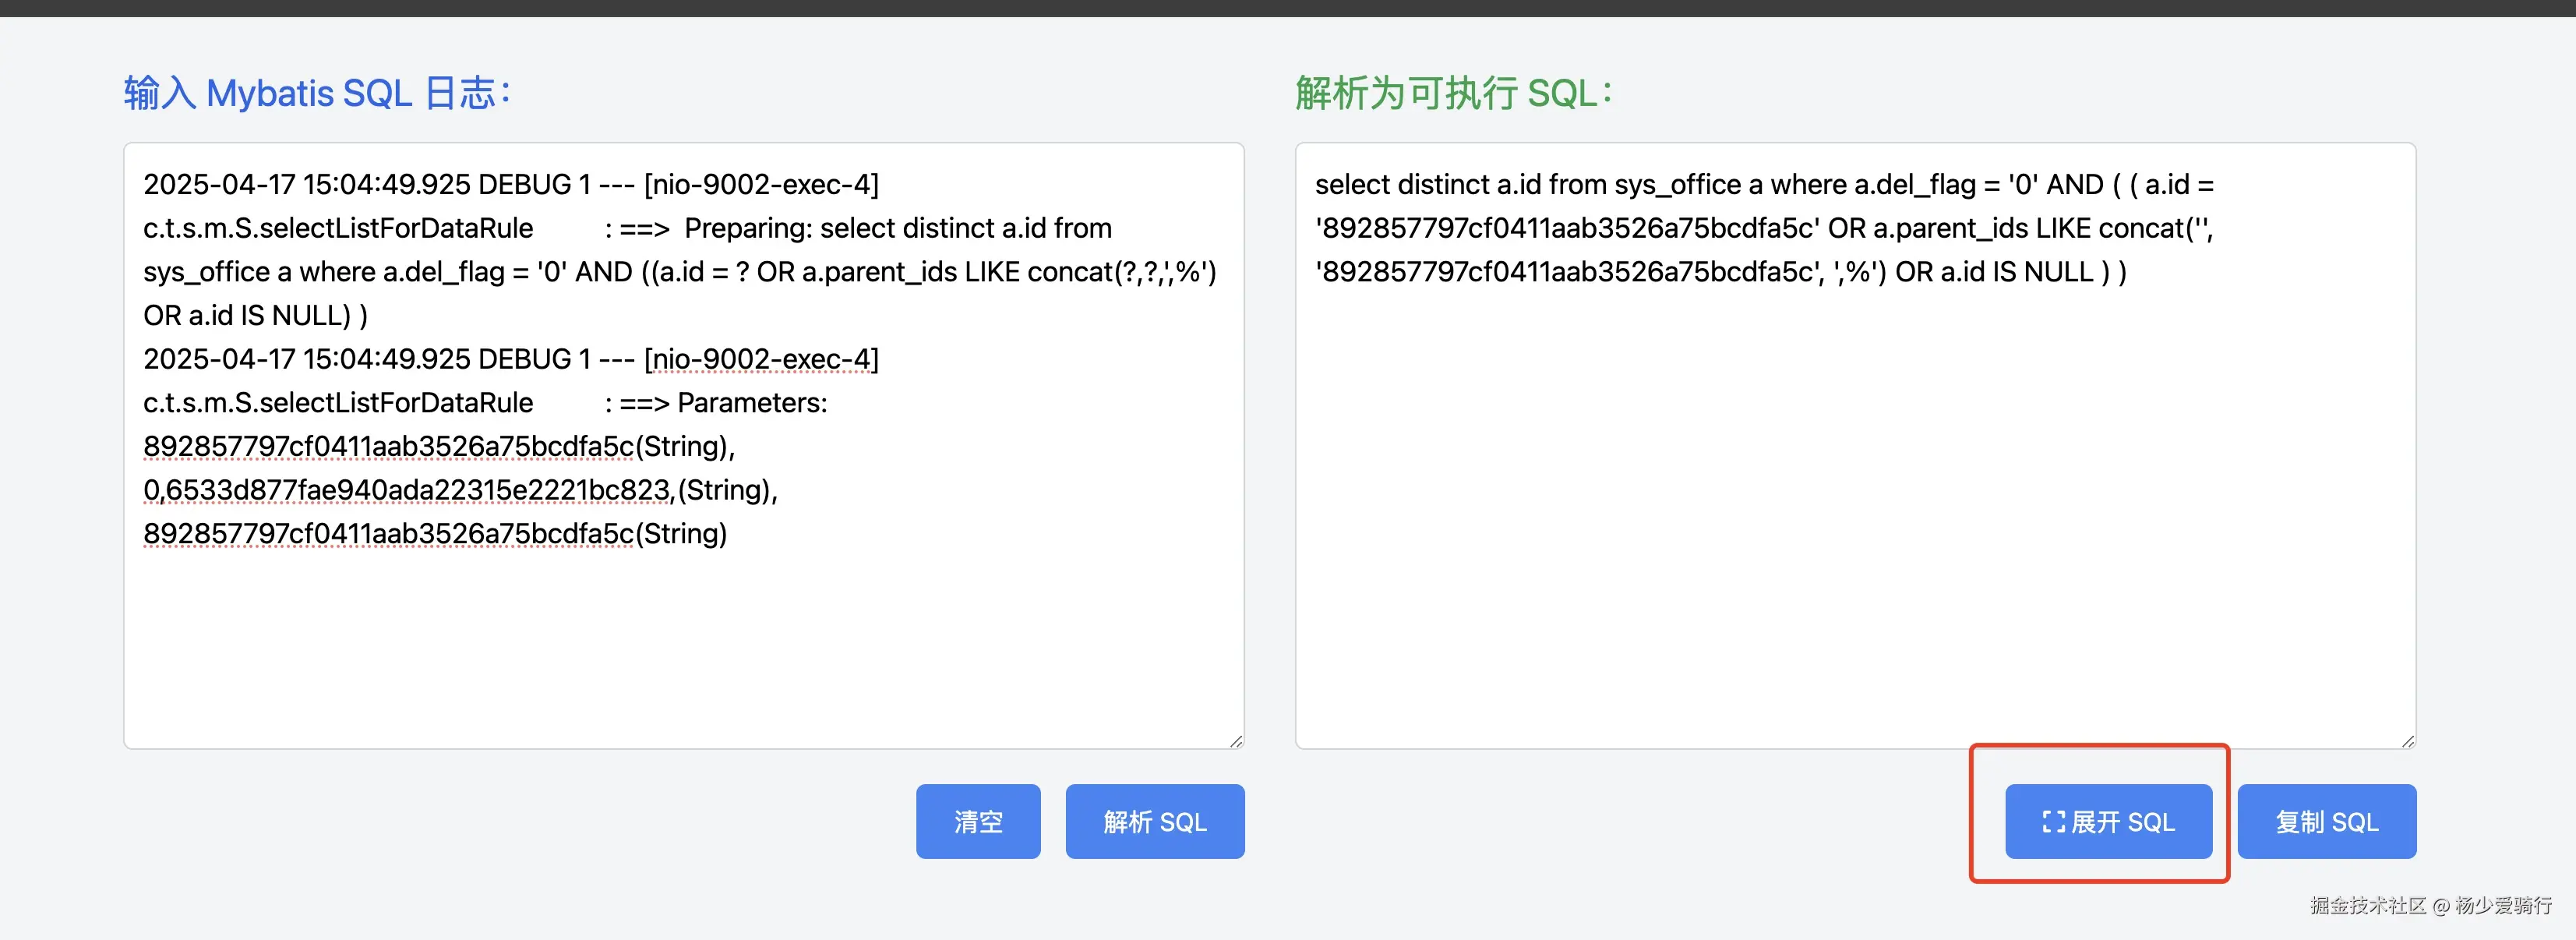Viewport: 2576px width, 940px height.
Task: Click the 掘金技术社区 watermark text
Action: (2367, 905)
